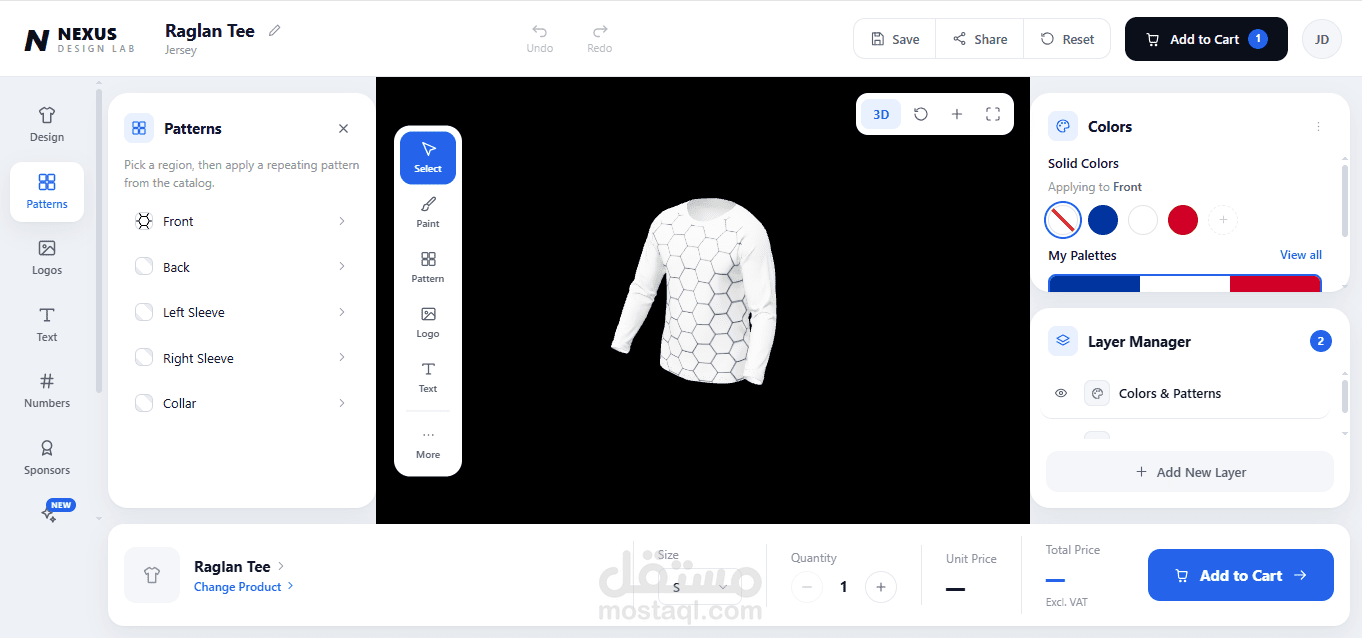
Task: Expand the Back region chevron
Action: coord(342,266)
